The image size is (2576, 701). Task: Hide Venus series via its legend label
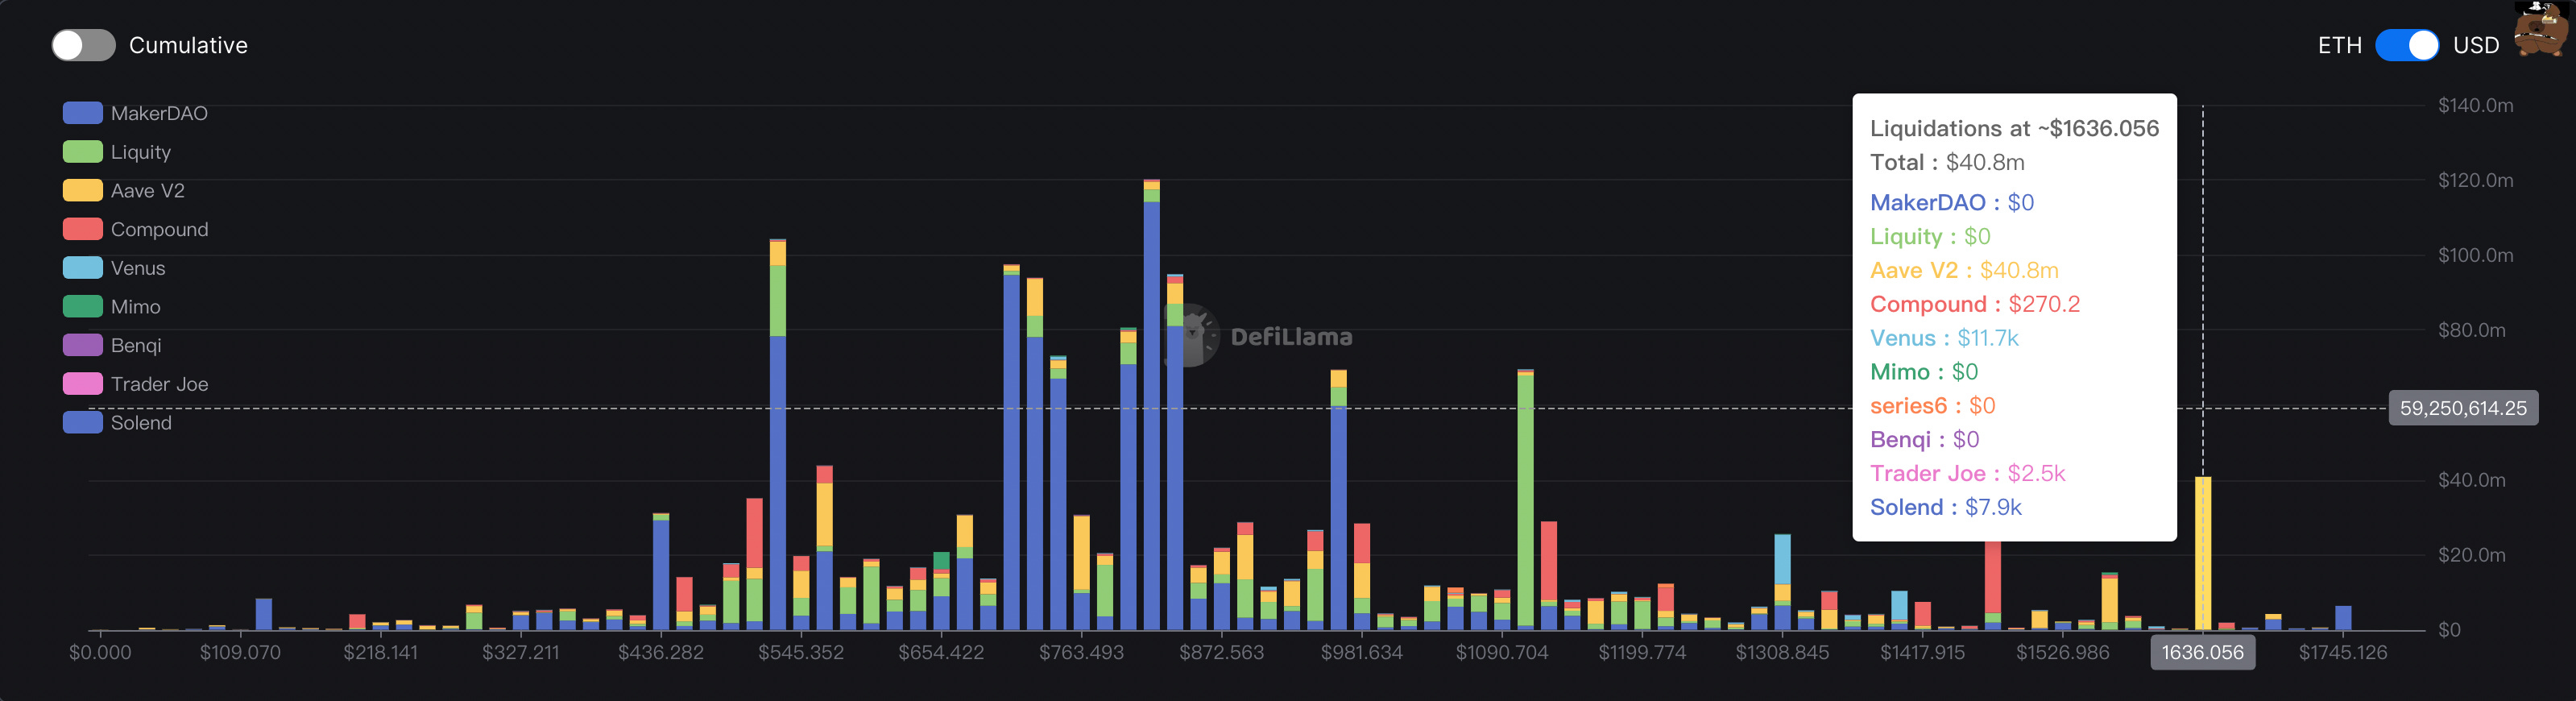coord(138,268)
